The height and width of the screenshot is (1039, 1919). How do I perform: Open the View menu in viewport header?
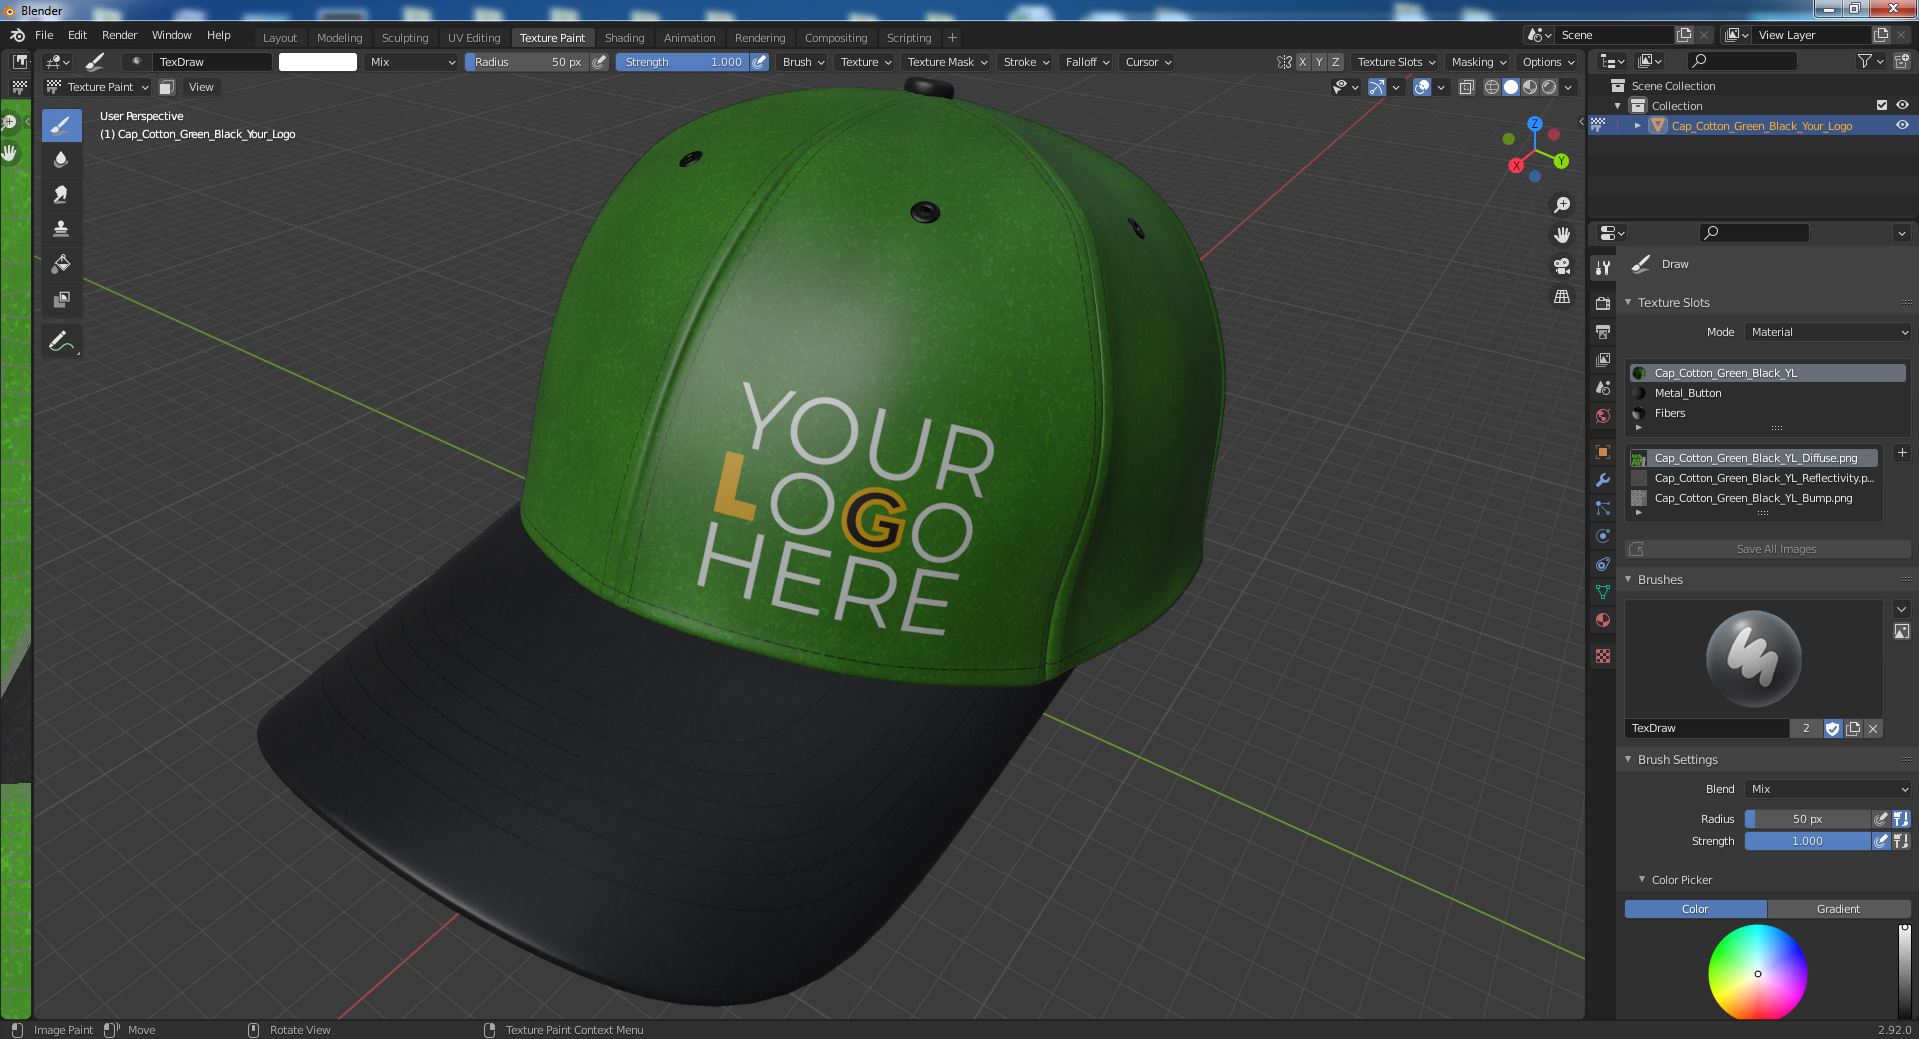[201, 87]
